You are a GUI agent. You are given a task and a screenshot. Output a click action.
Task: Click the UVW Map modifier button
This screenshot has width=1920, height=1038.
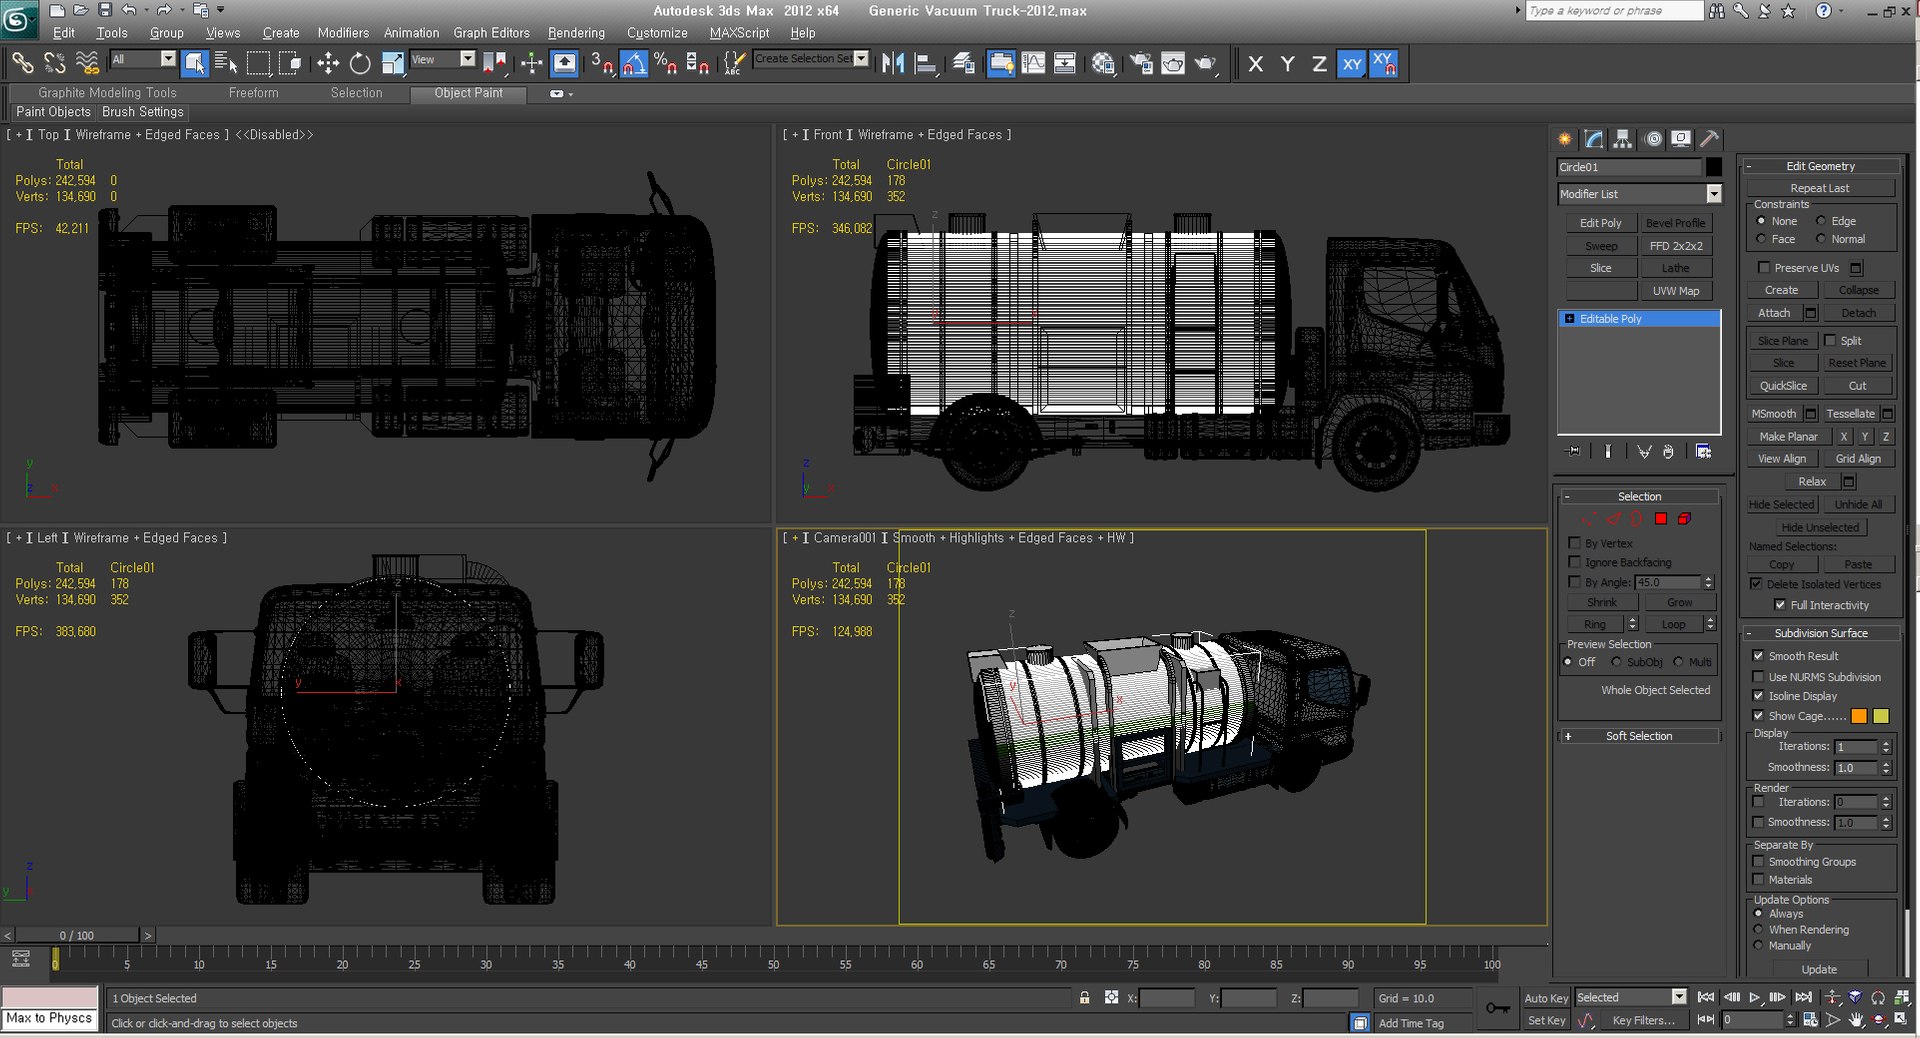1676,291
